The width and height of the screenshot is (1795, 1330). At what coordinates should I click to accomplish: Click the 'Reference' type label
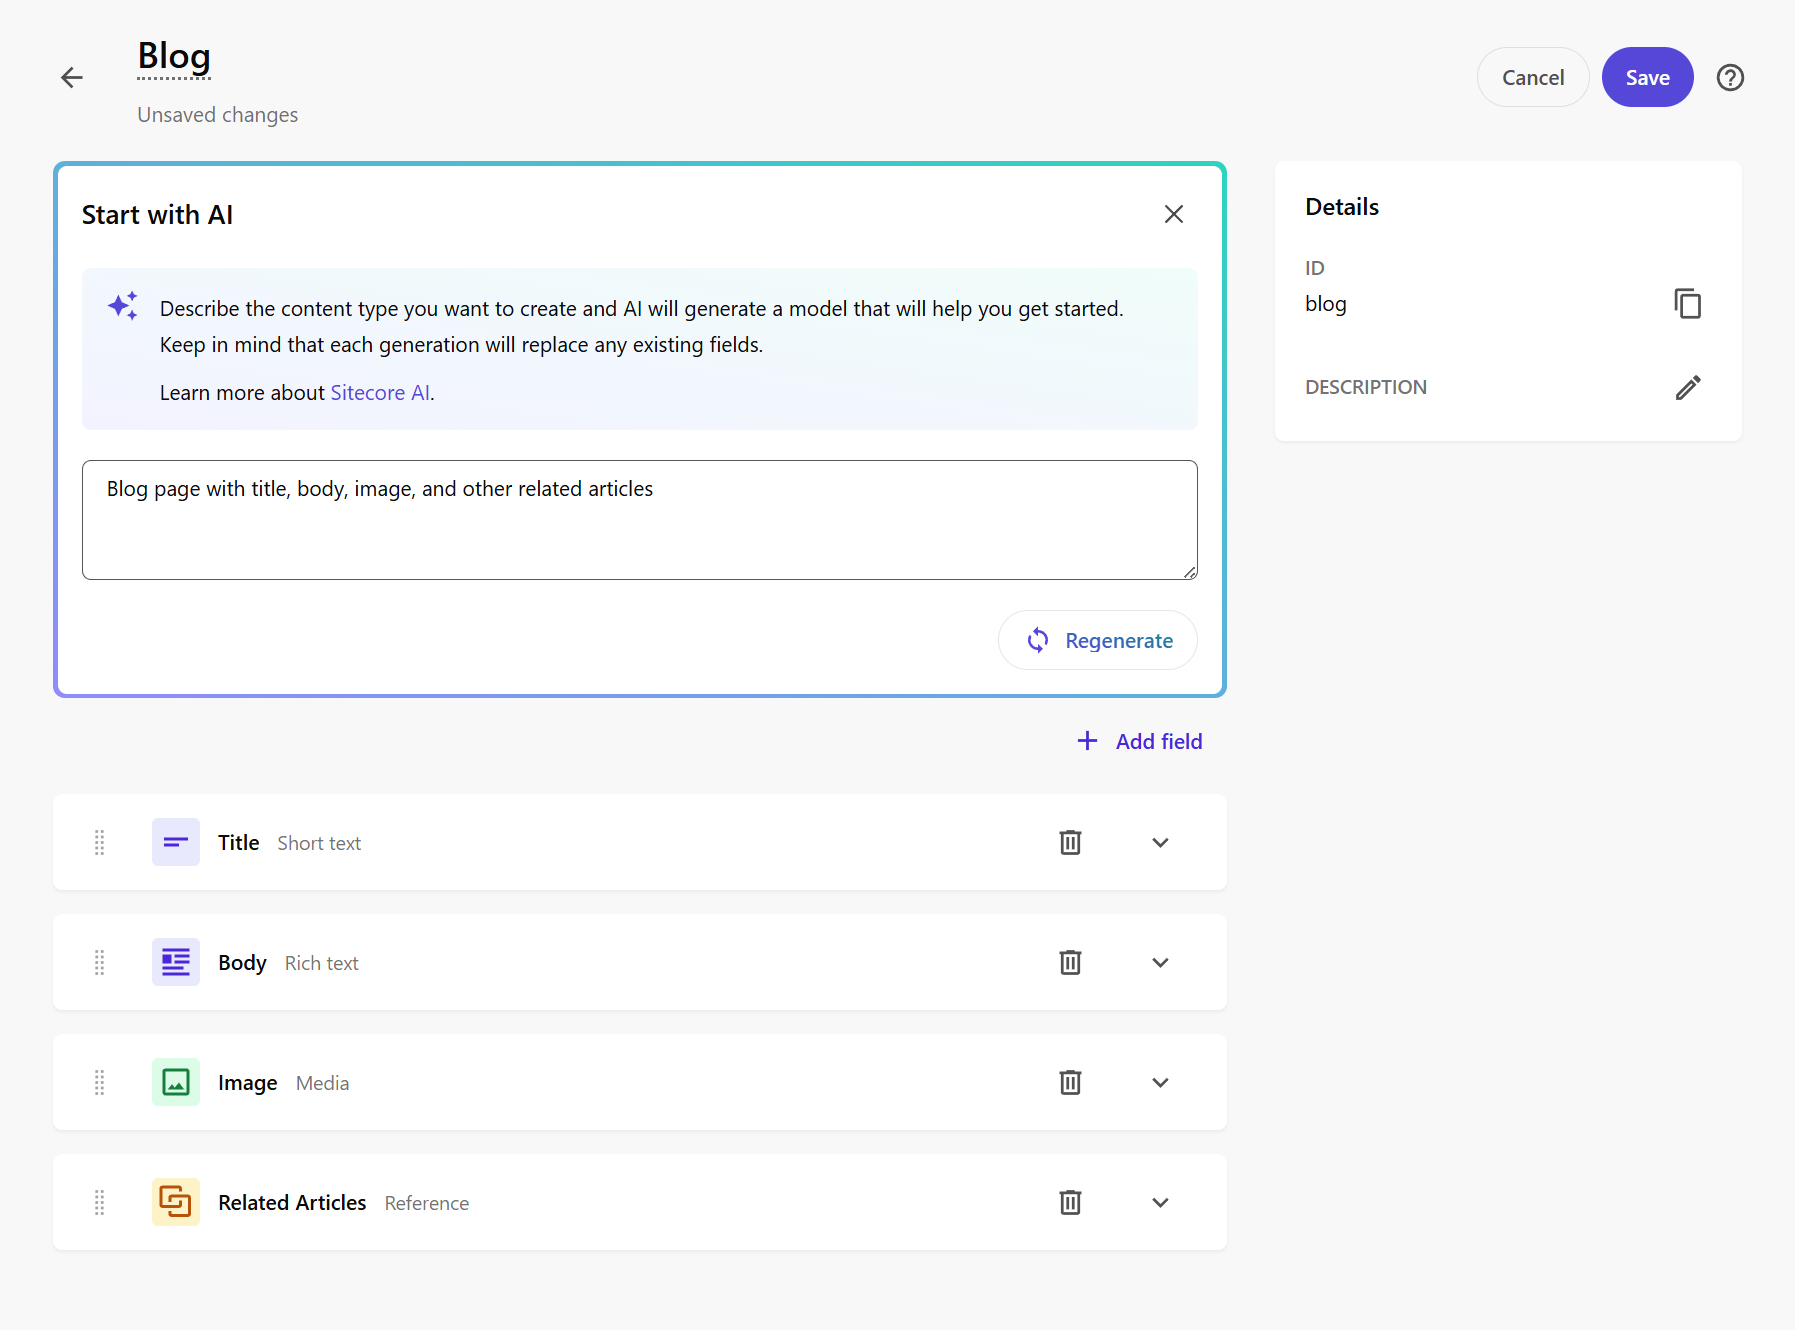427,1203
